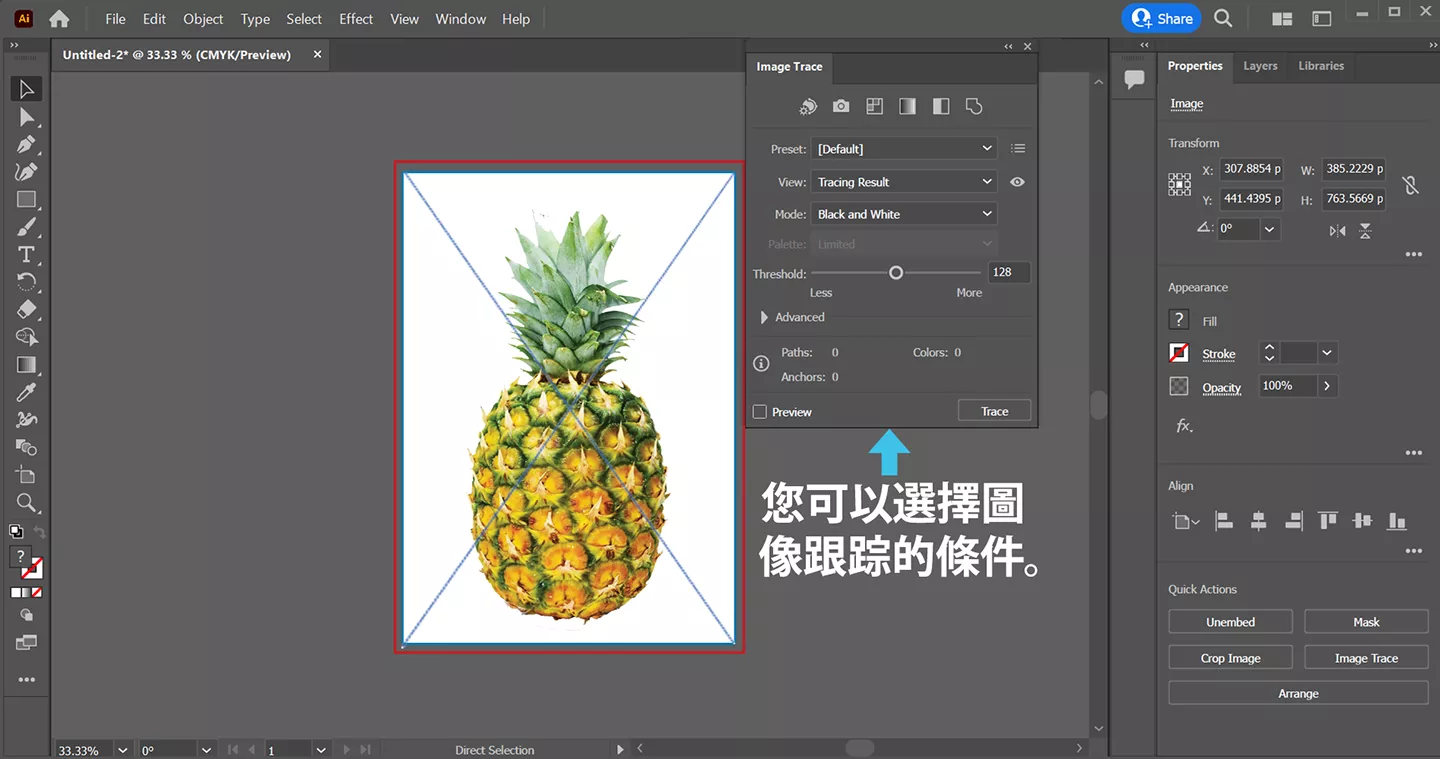Select the Type tool
The image size is (1440, 759).
tap(26, 254)
